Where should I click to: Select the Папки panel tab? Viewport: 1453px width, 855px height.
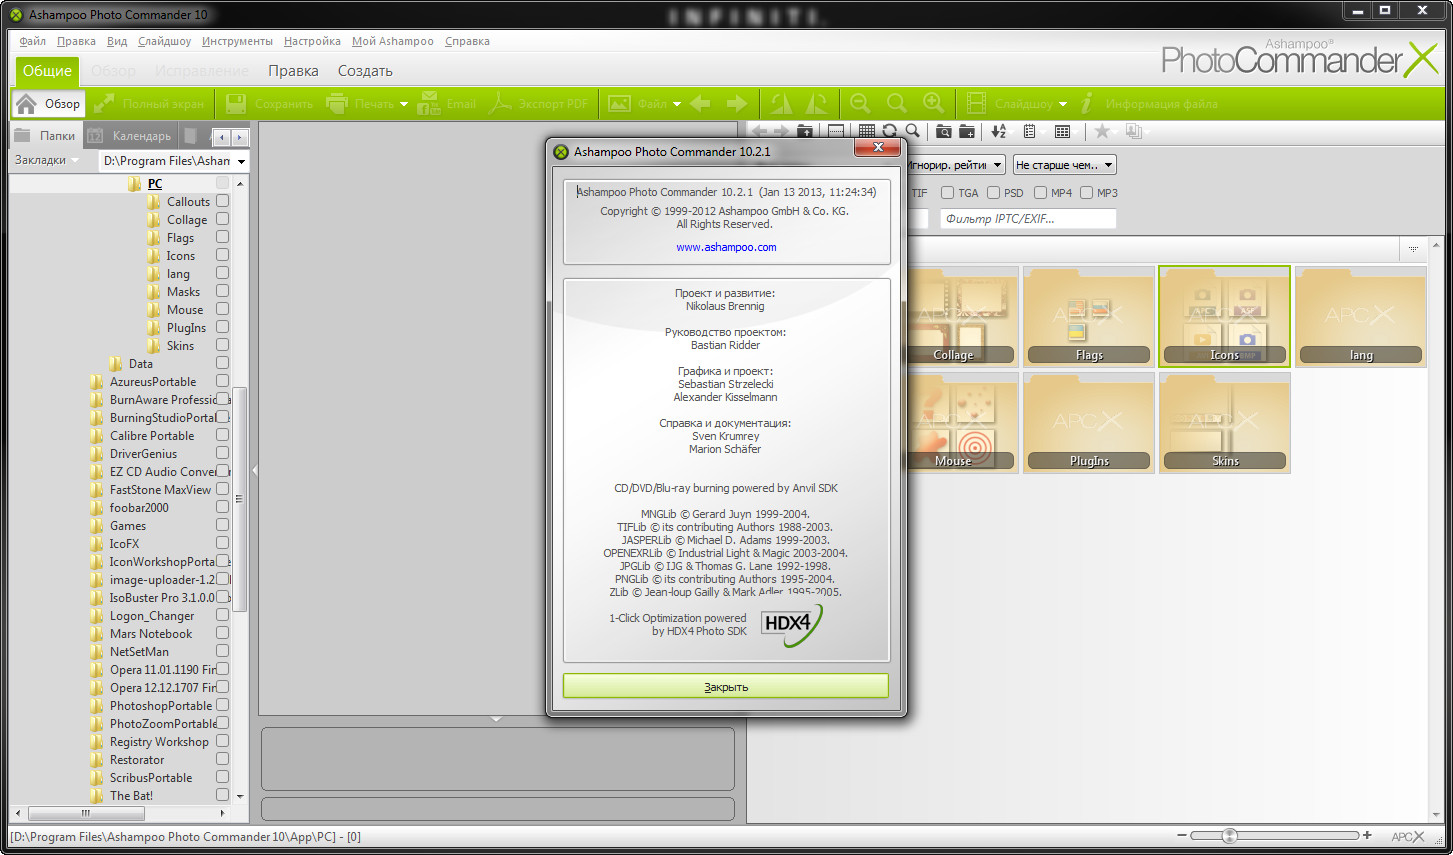click(47, 136)
